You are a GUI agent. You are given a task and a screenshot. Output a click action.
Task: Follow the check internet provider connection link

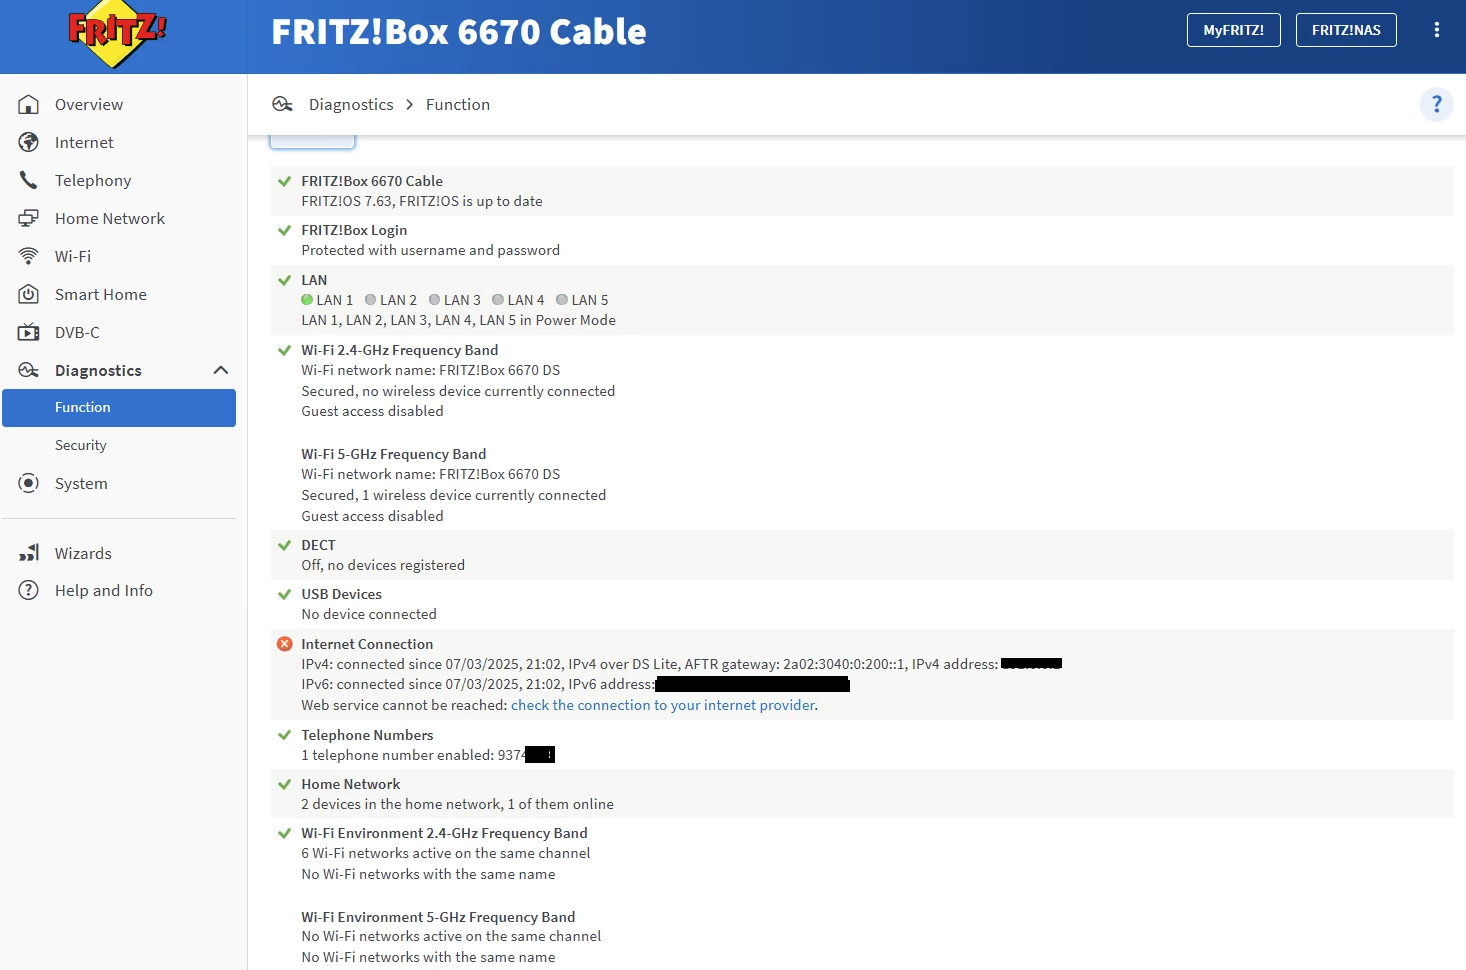pyautogui.click(x=663, y=705)
